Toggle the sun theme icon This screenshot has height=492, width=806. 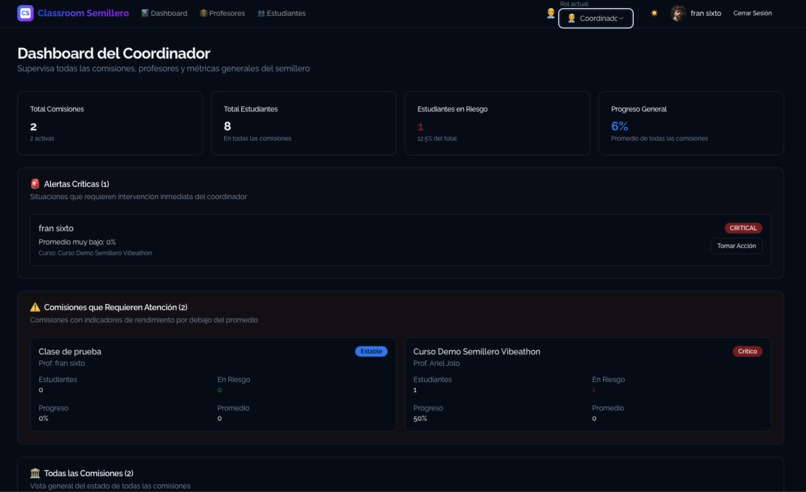tap(654, 13)
